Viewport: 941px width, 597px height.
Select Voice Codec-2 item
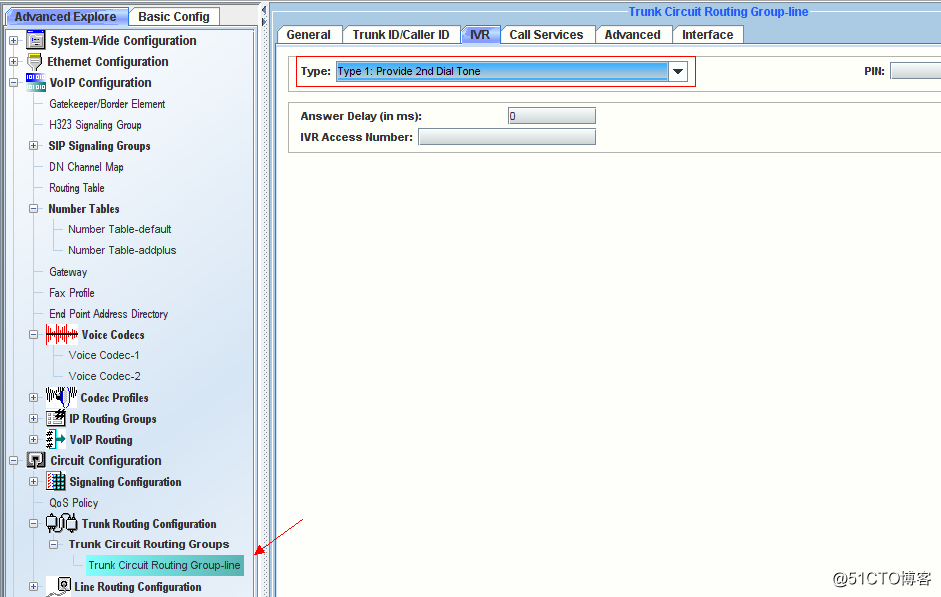tap(104, 376)
